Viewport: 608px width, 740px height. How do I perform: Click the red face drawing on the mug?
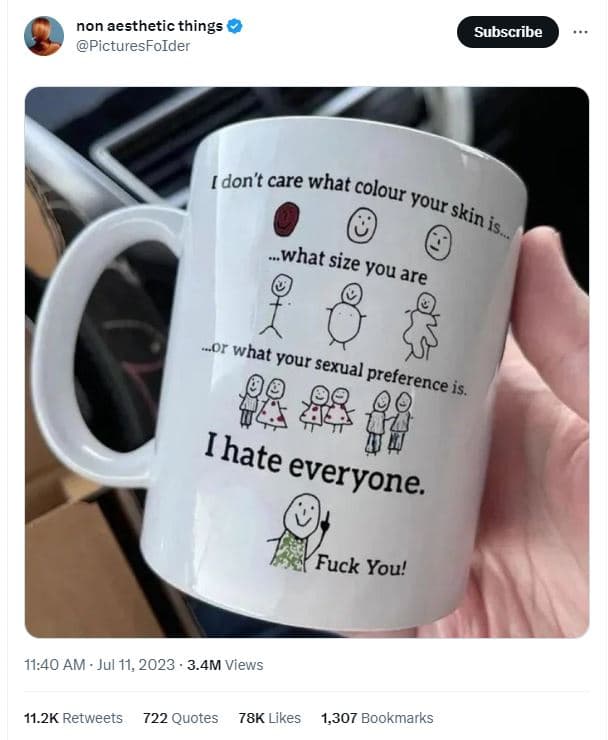tap(288, 218)
